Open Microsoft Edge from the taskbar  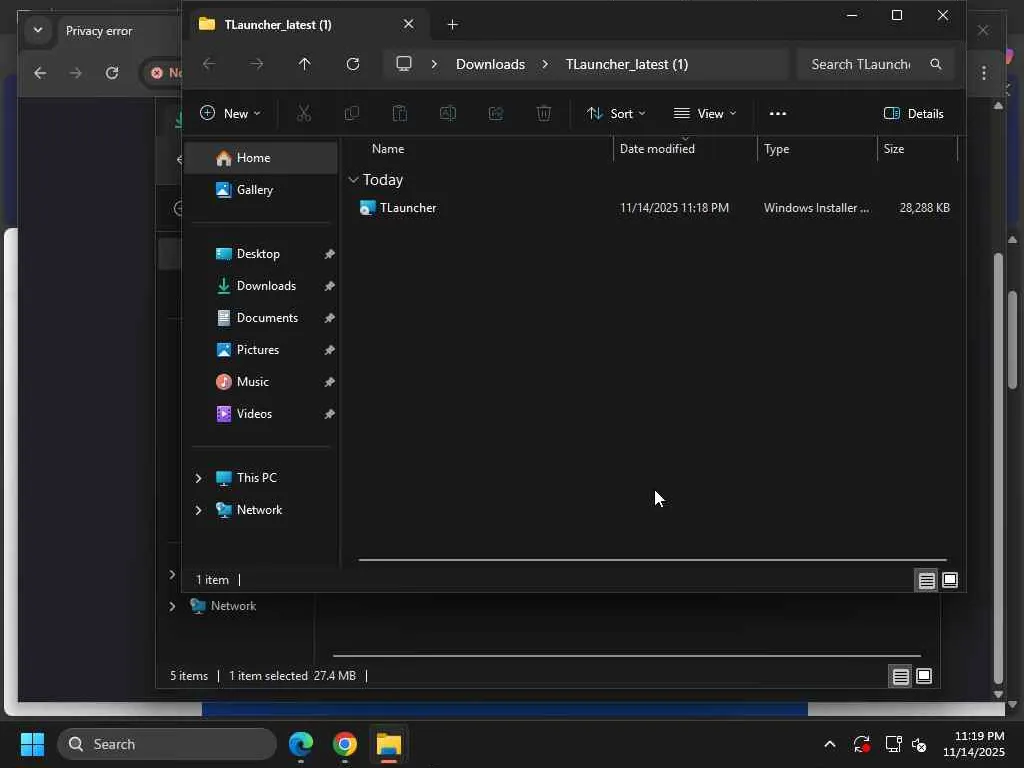(x=301, y=744)
